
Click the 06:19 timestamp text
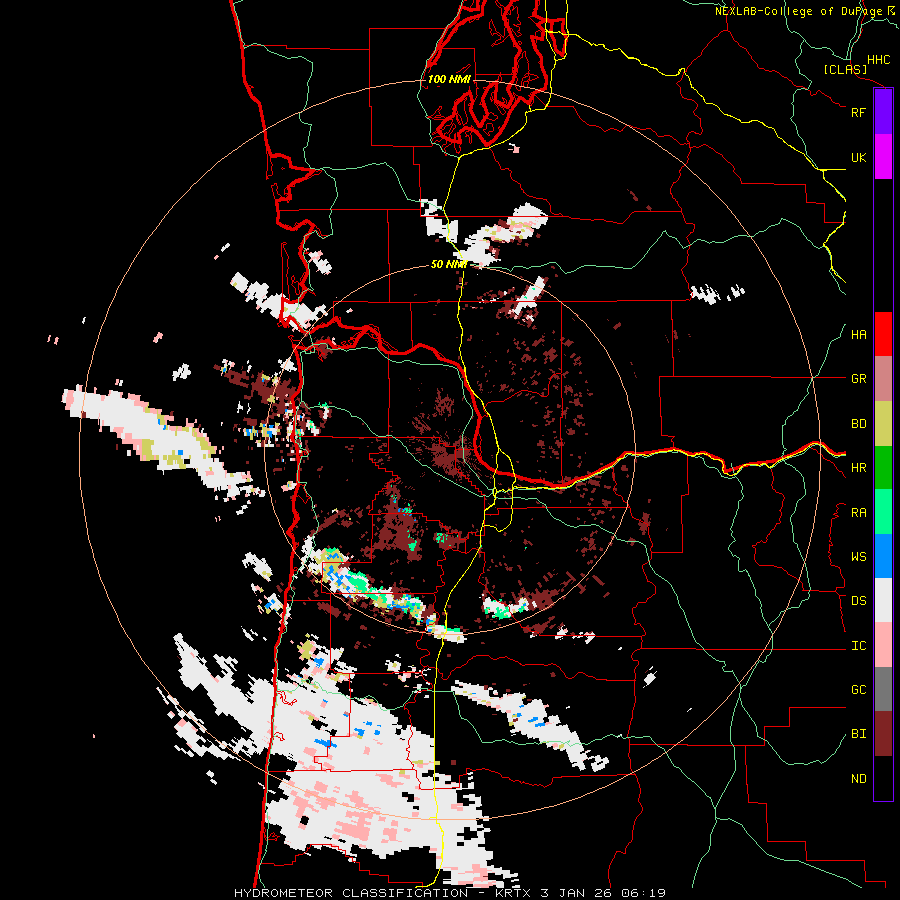click(x=646, y=893)
